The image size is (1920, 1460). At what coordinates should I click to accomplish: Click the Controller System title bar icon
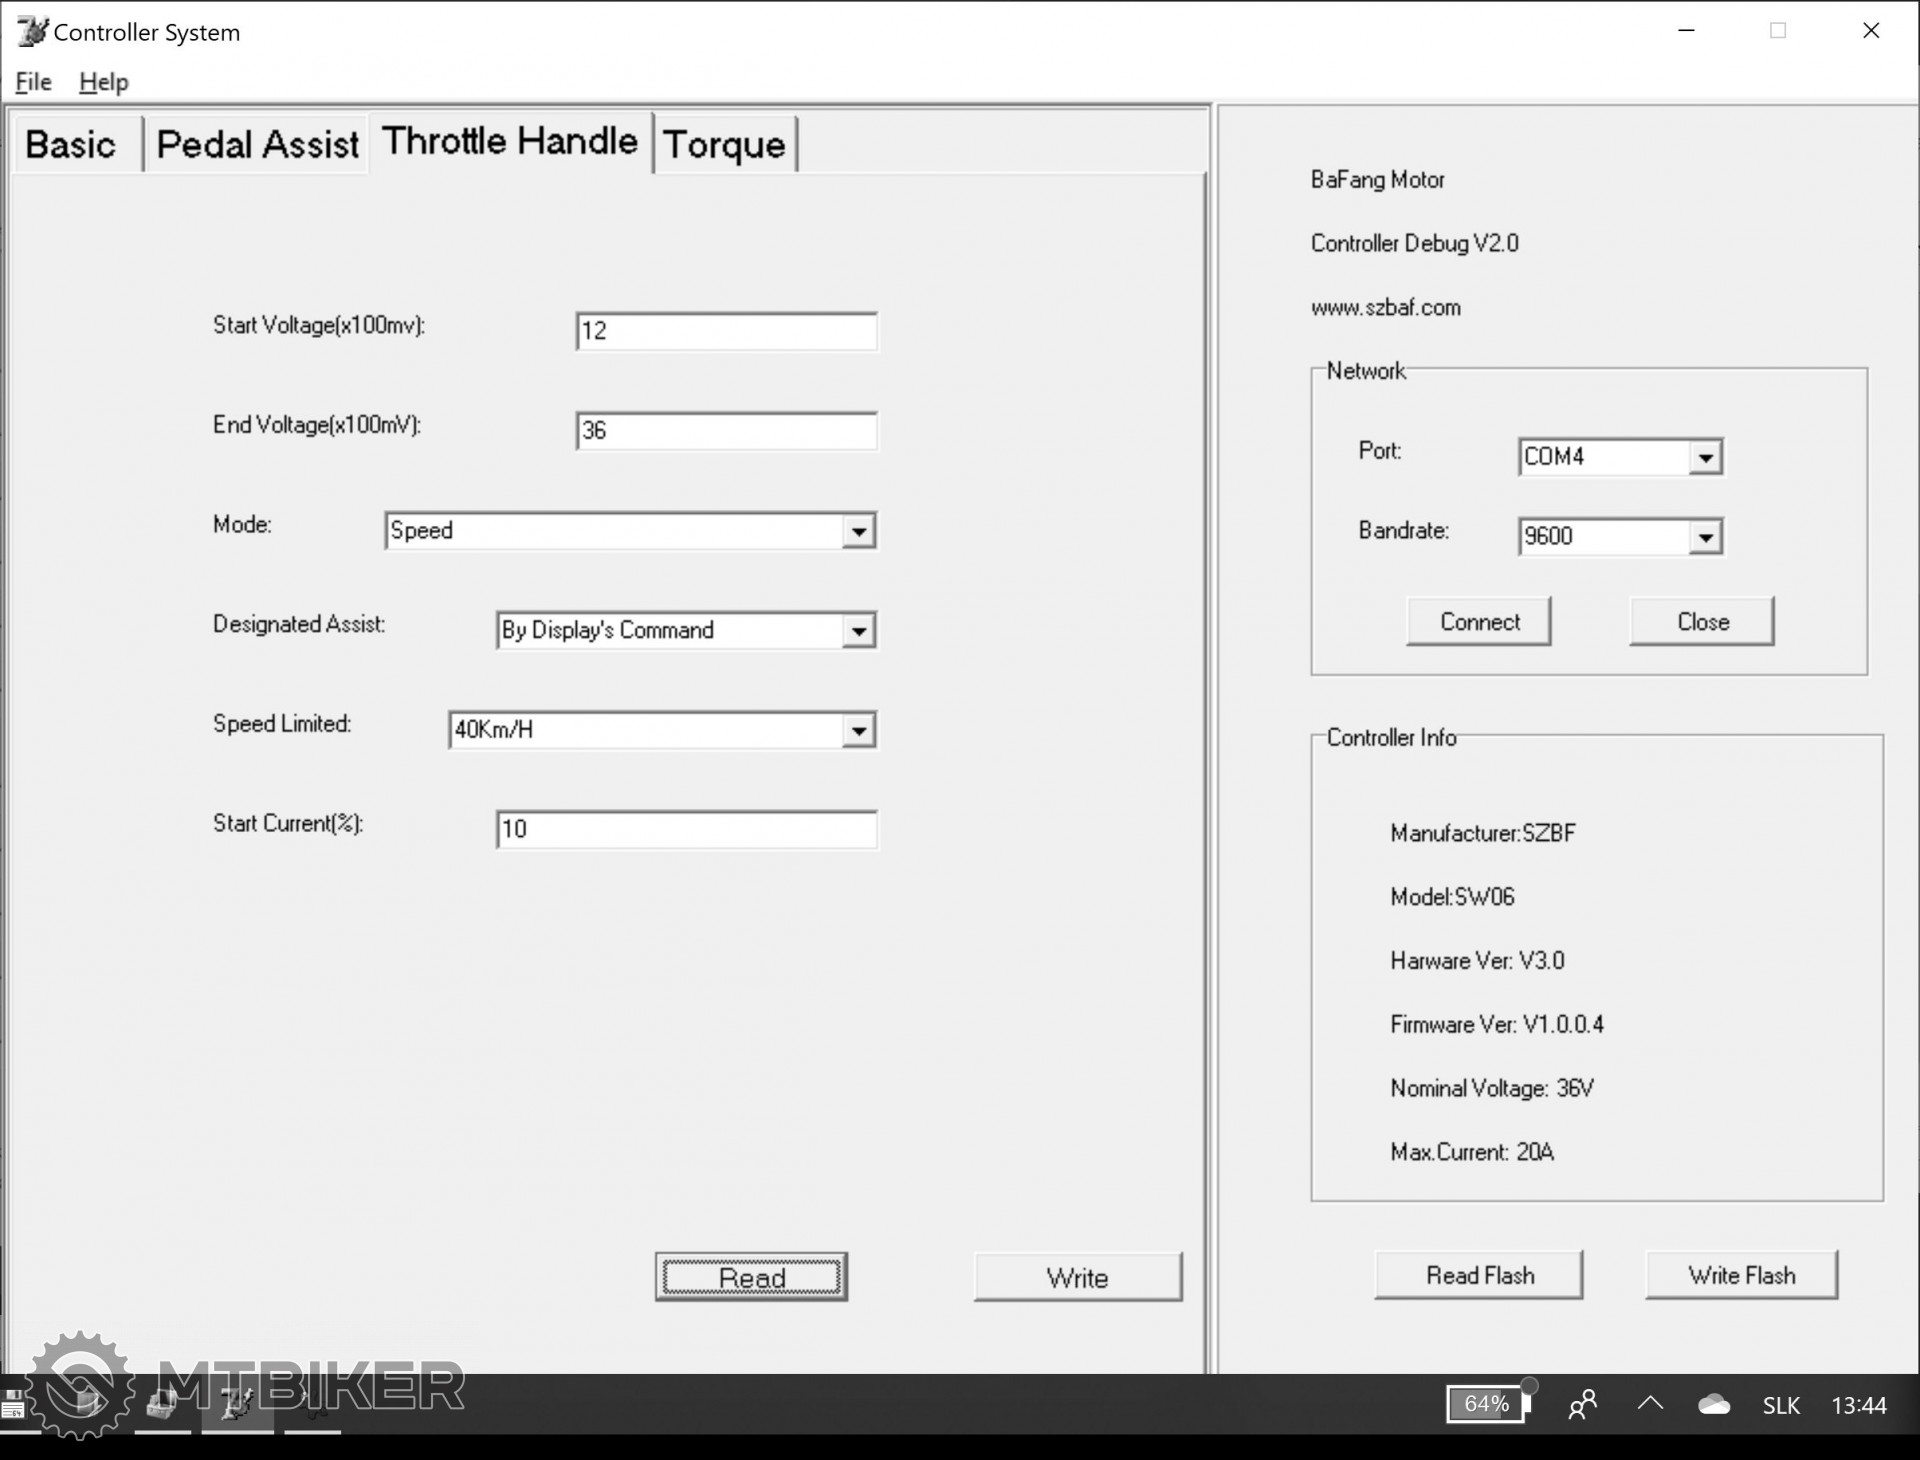(x=31, y=31)
